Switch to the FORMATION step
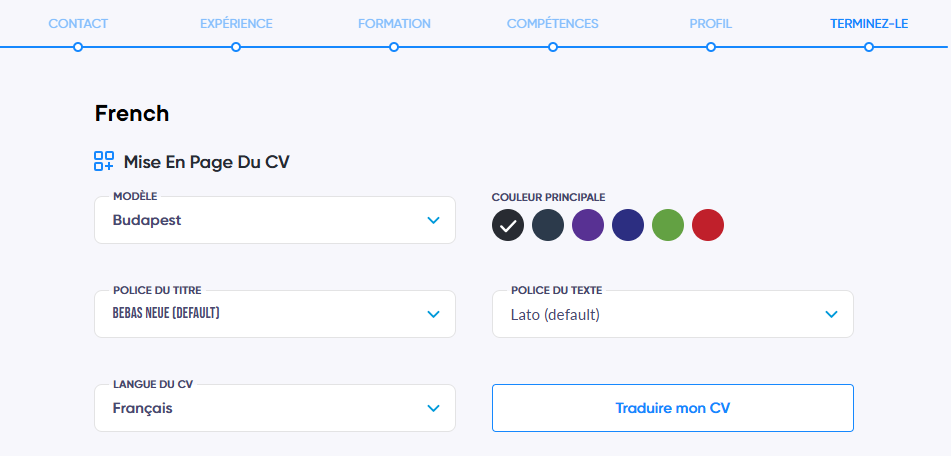Screen dimensions: 951x456 (x=394, y=24)
